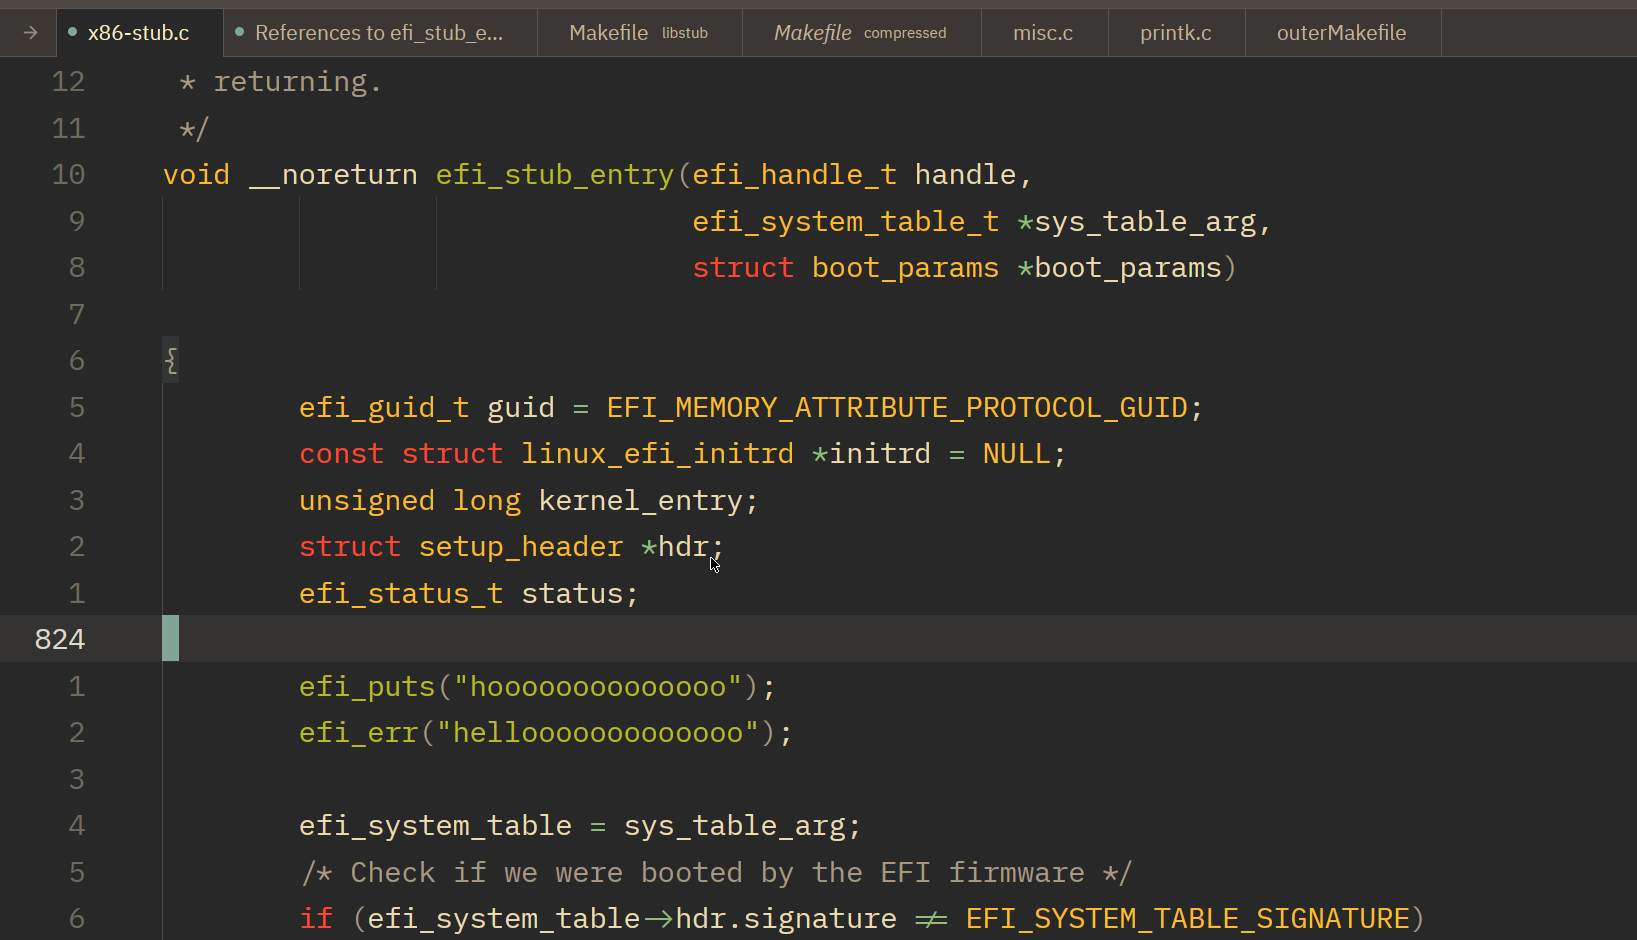1637x940 pixels.
Task: Click the current line number 824
Action: 60,639
